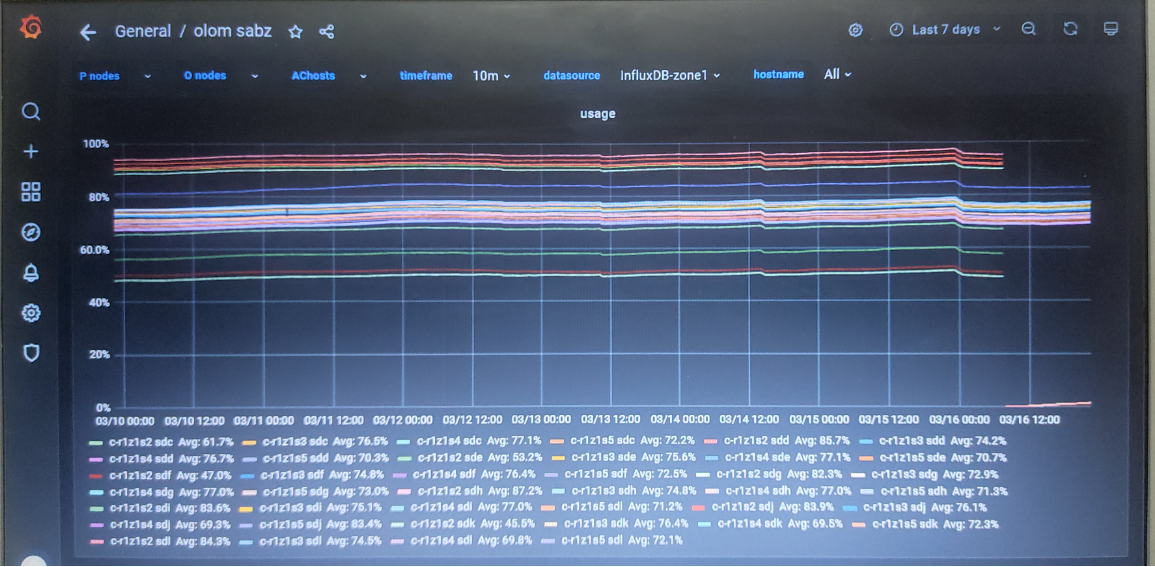This screenshot has width=1155, height=567.
Task: Open the hostname All dropdown
Action: (x=838, y=74)
